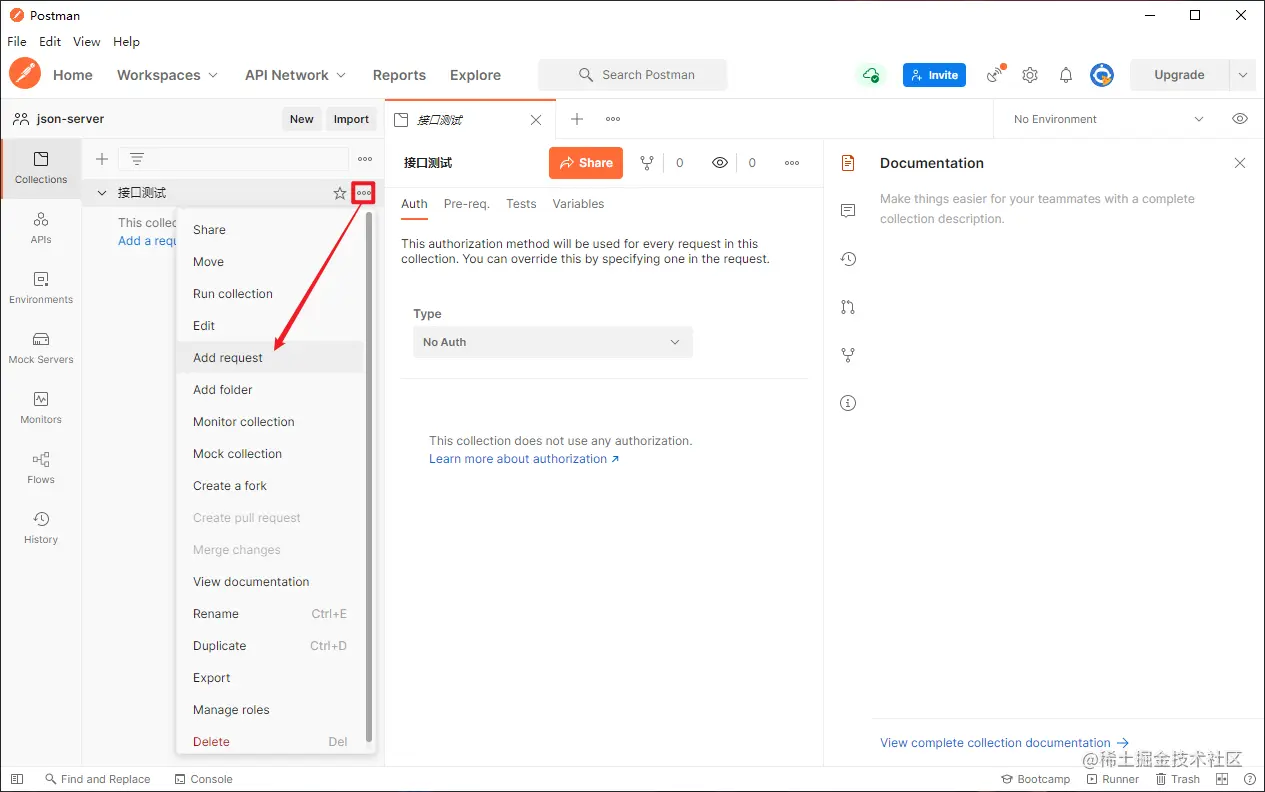Click the Search Postman field

[x=632, y=75]
